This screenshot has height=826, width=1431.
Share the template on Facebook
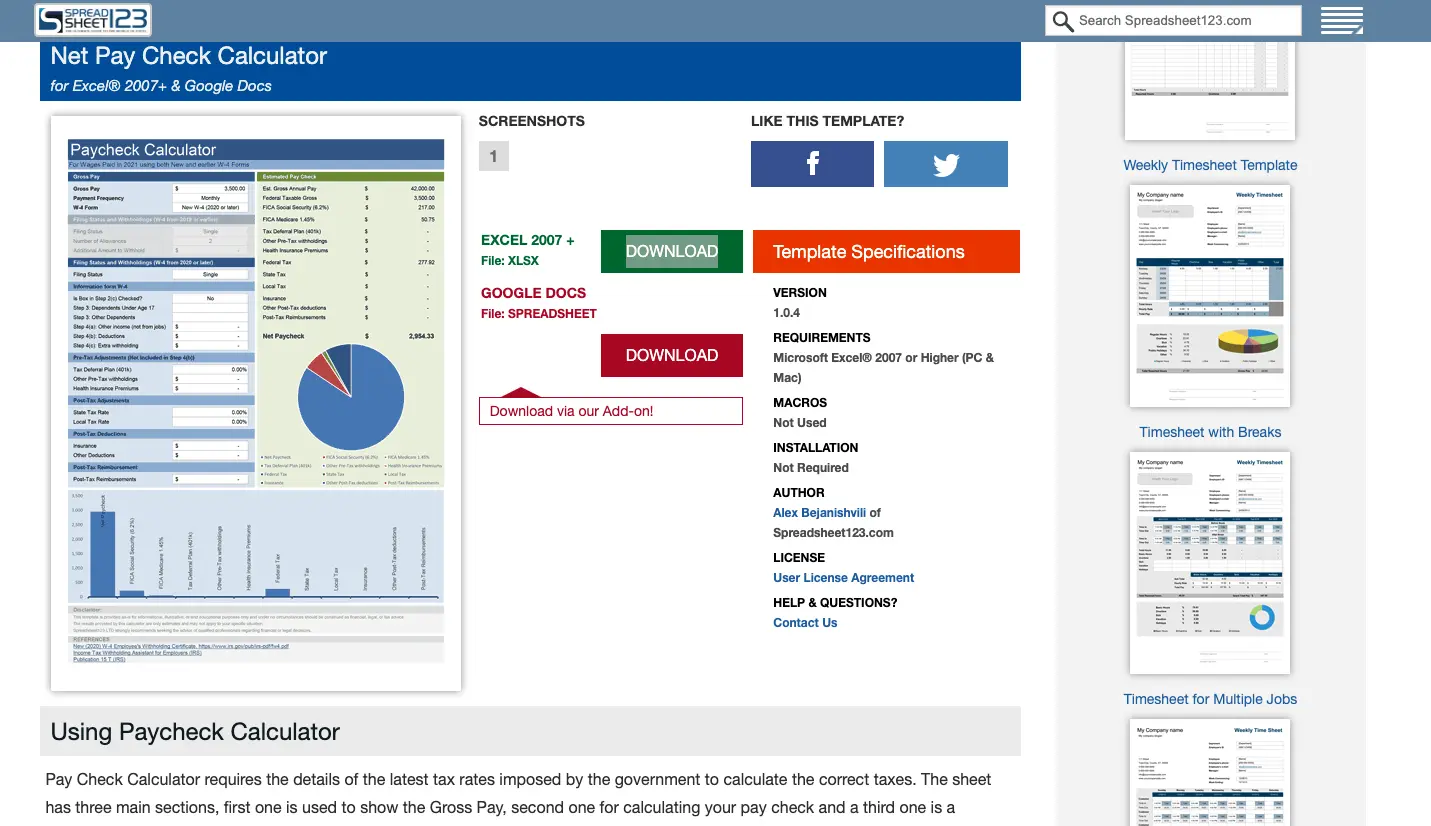point(812,163)
